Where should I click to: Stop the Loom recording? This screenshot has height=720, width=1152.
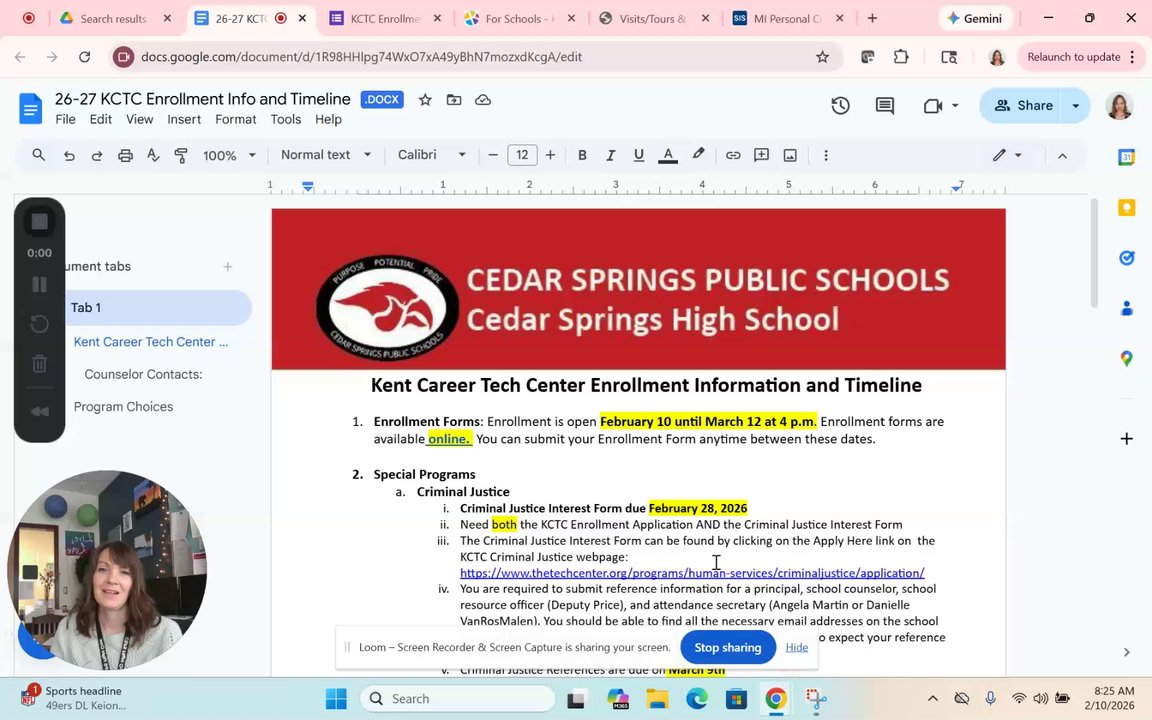40,221
